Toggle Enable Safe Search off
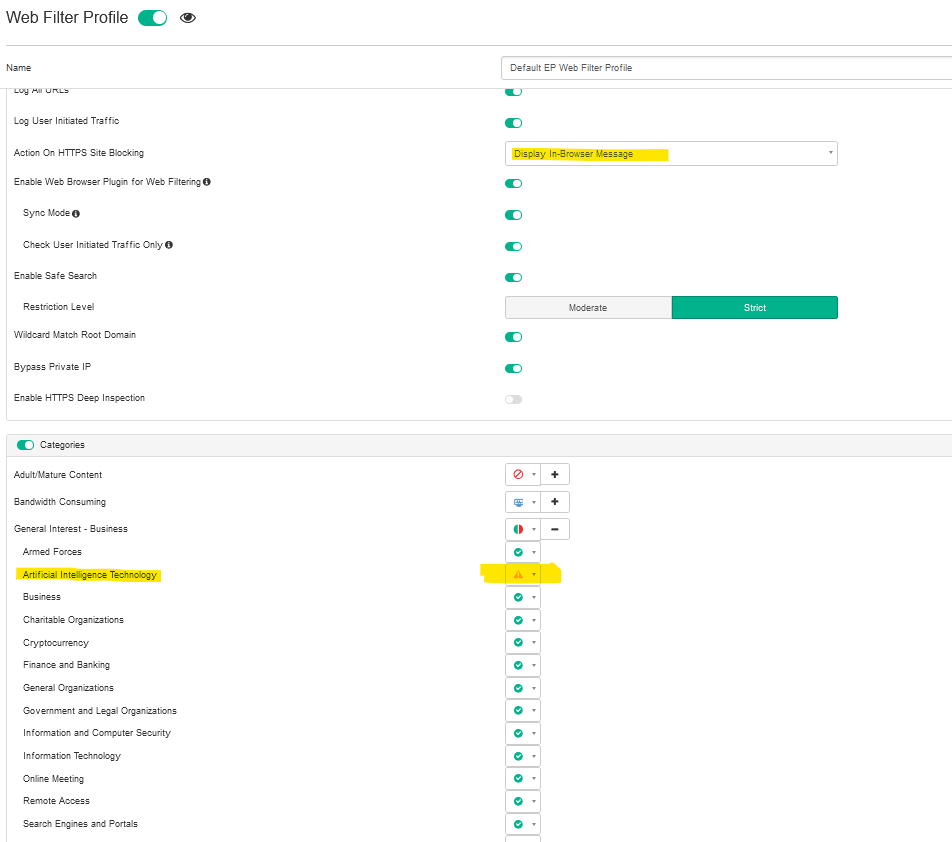Viewport: 952px width, 842px height. click(x=513, y=277)
